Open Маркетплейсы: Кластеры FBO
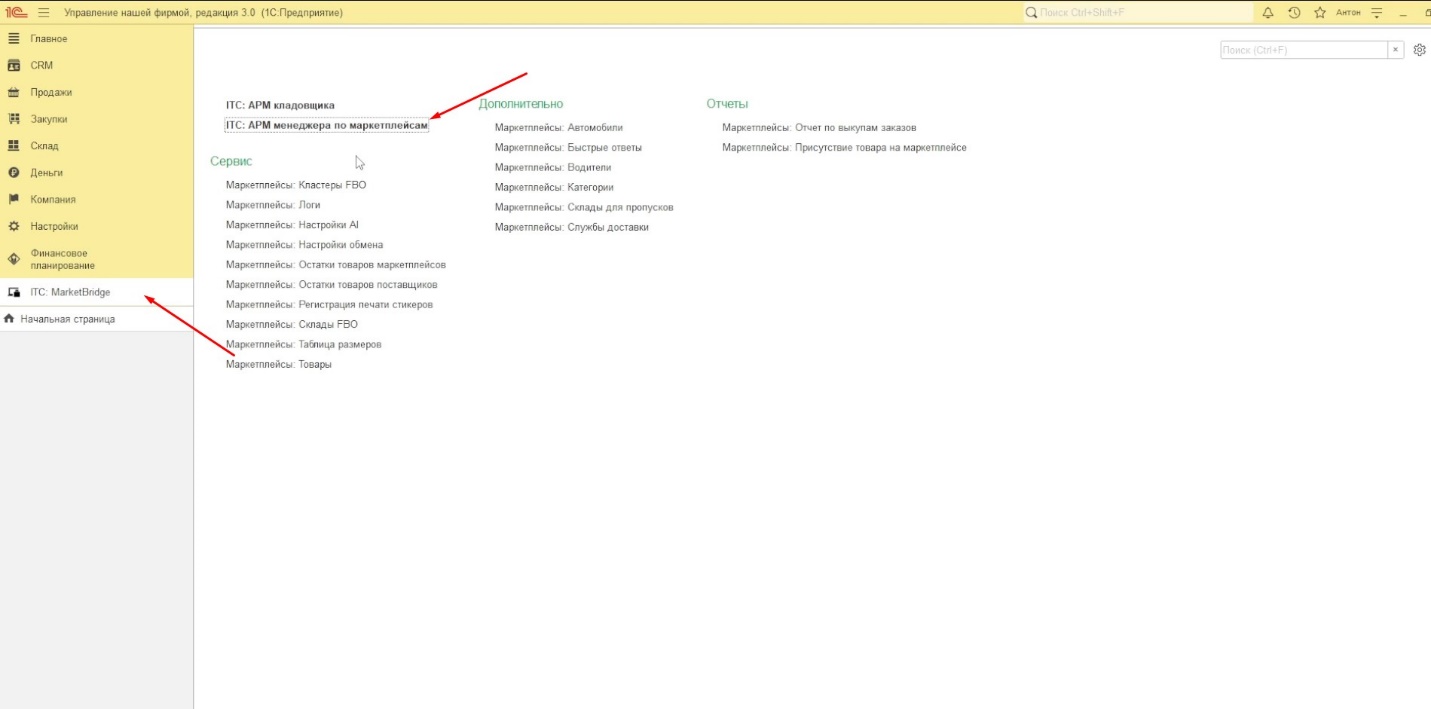The image size is (1431, 709). (296, 185)
